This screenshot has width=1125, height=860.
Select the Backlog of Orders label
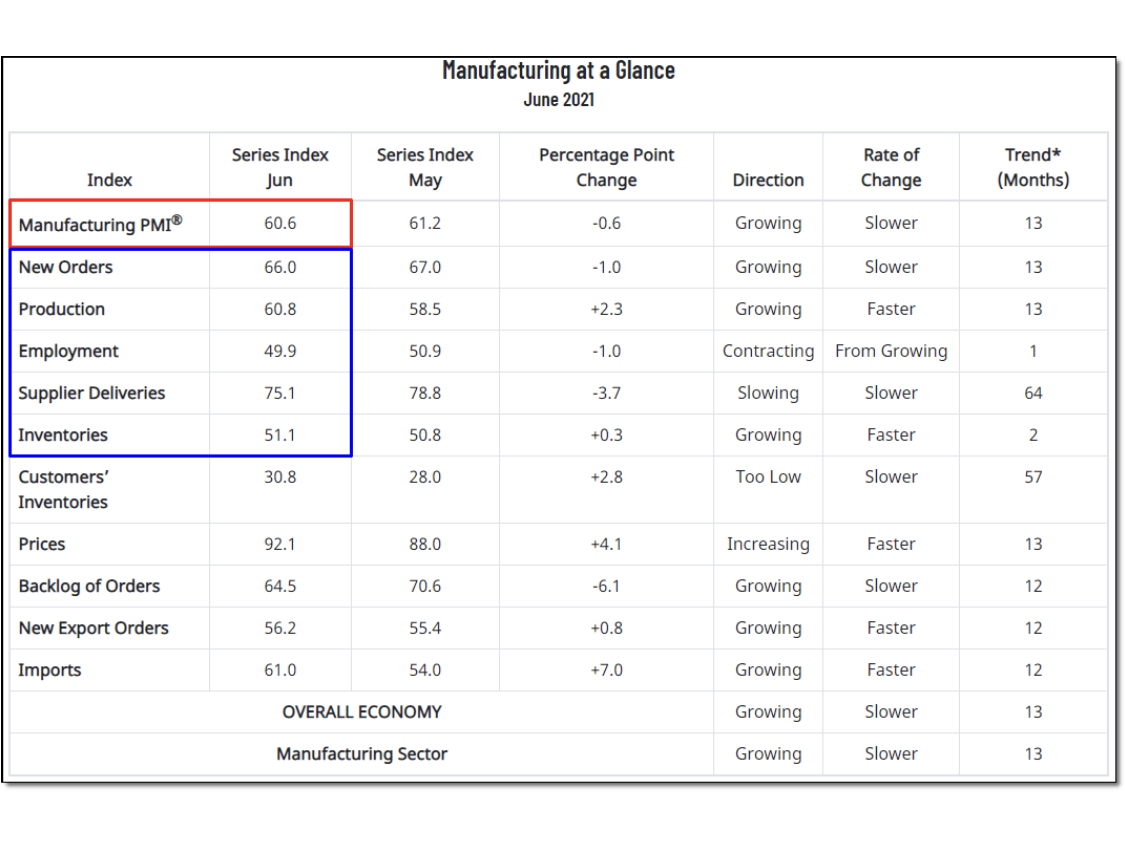click(x=89, y=586)
